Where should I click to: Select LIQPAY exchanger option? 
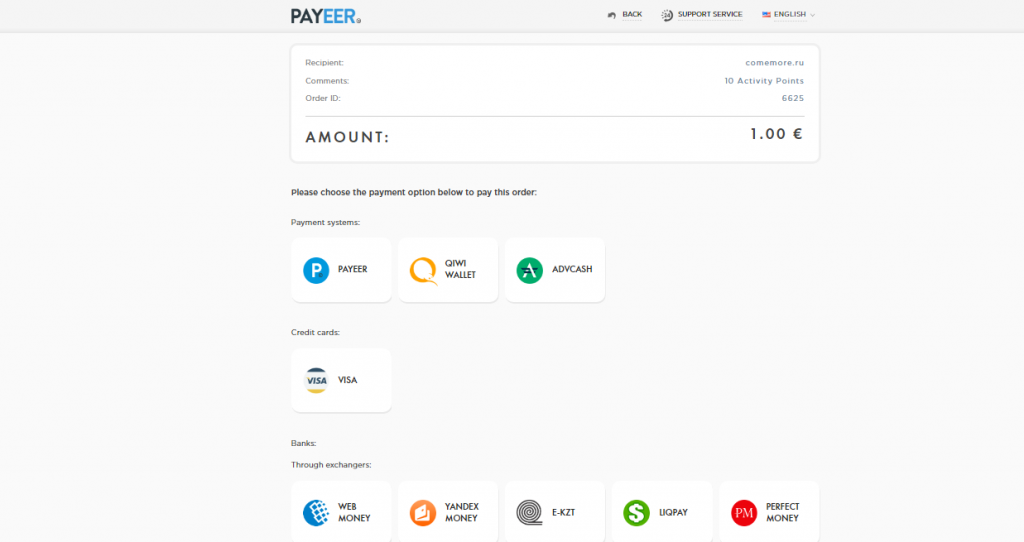click(x=662, y=512)
